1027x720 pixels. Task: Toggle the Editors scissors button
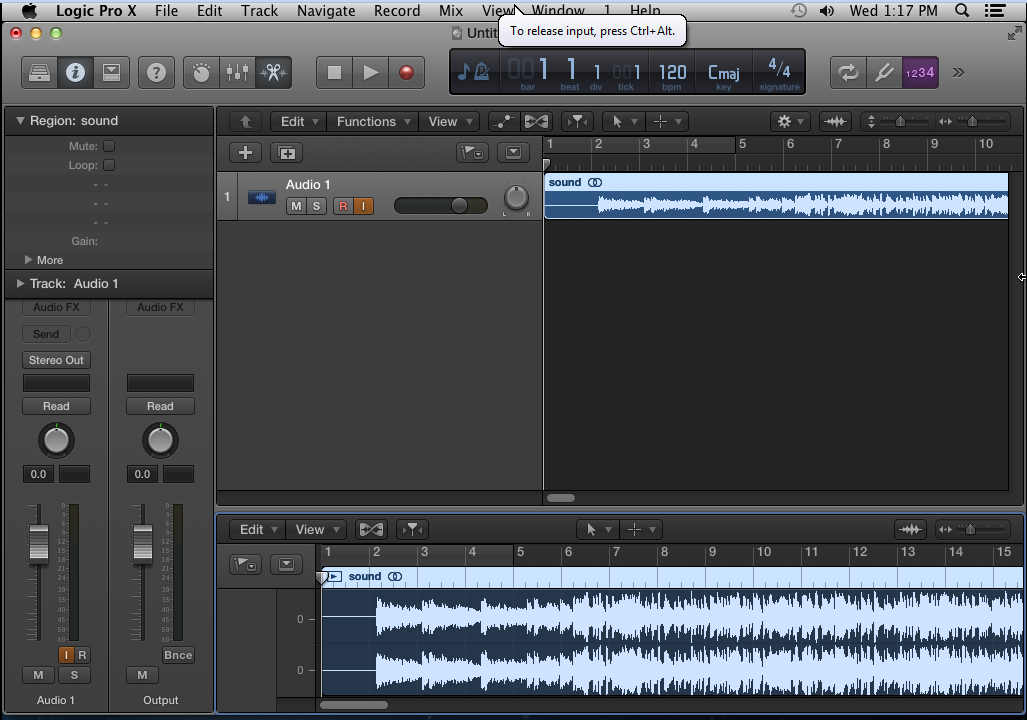pyautogui.click(x=272, y=72)
